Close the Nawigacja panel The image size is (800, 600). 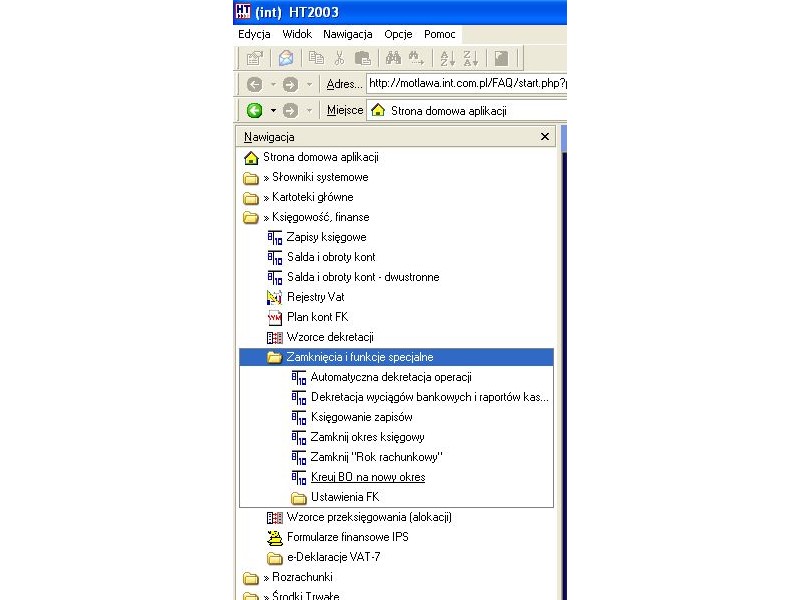click(x=545, y=137)
